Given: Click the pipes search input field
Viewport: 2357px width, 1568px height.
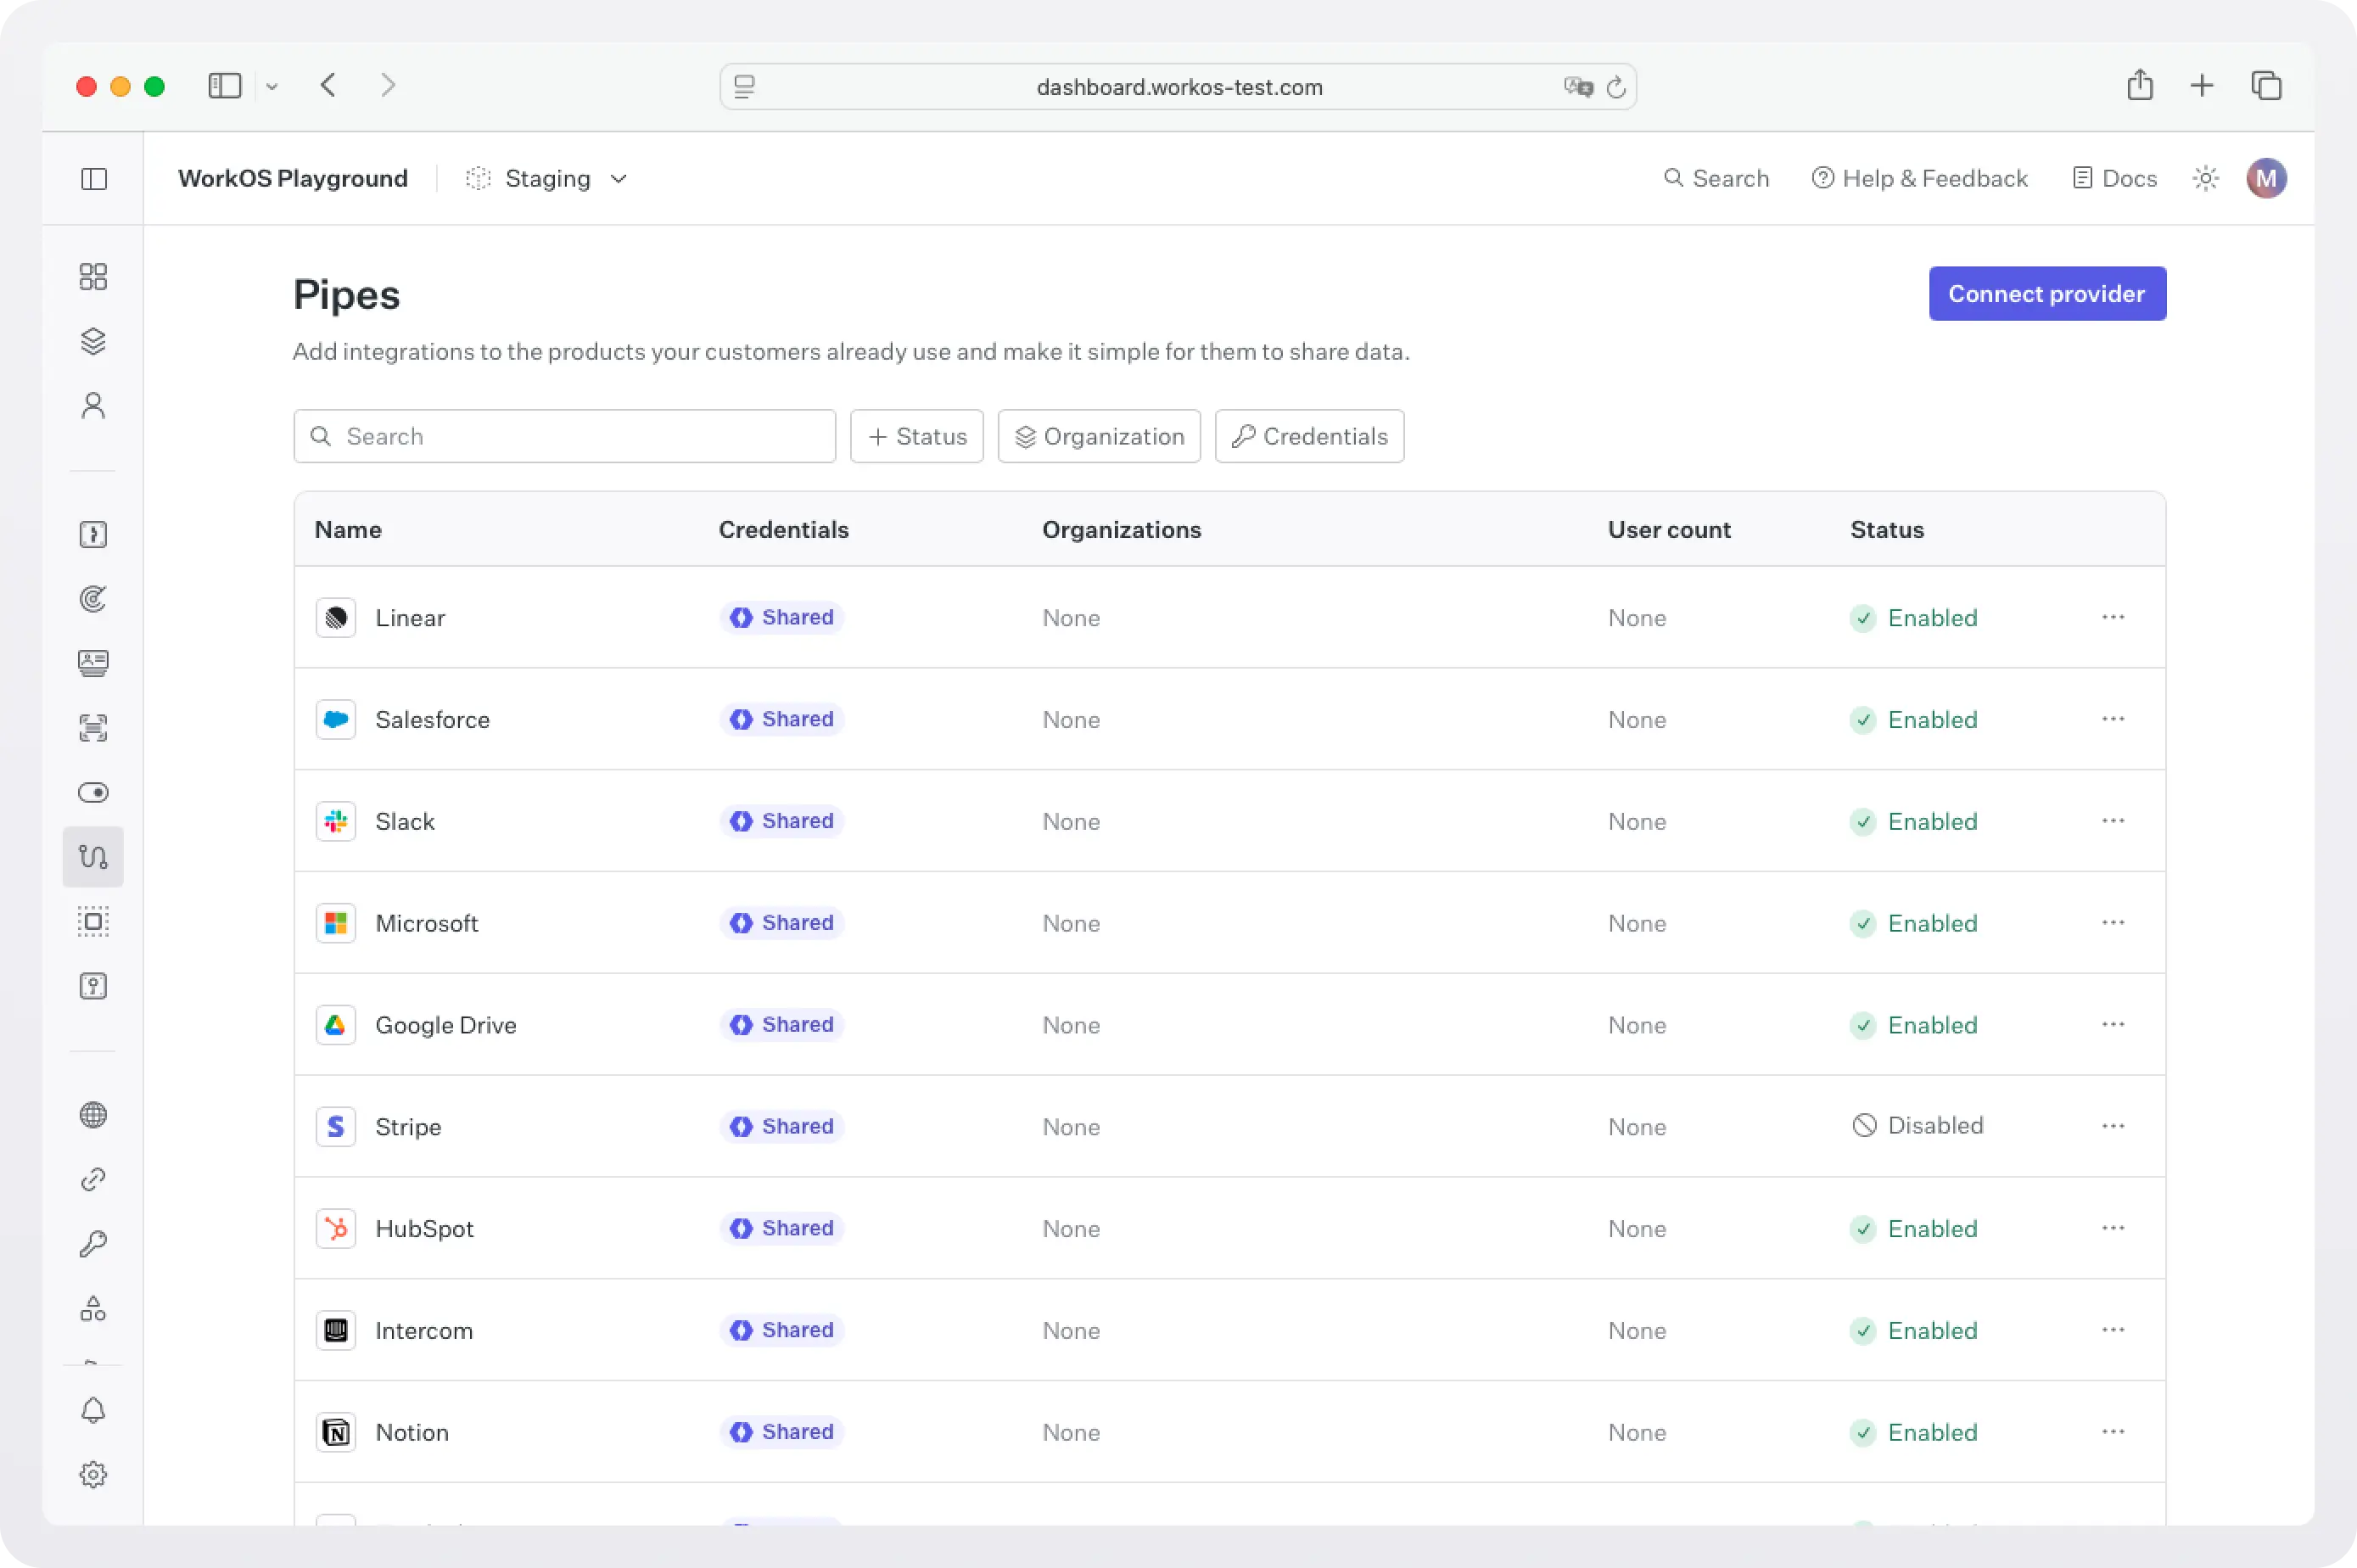Looking at the screenshot, I should pos(563,435).
